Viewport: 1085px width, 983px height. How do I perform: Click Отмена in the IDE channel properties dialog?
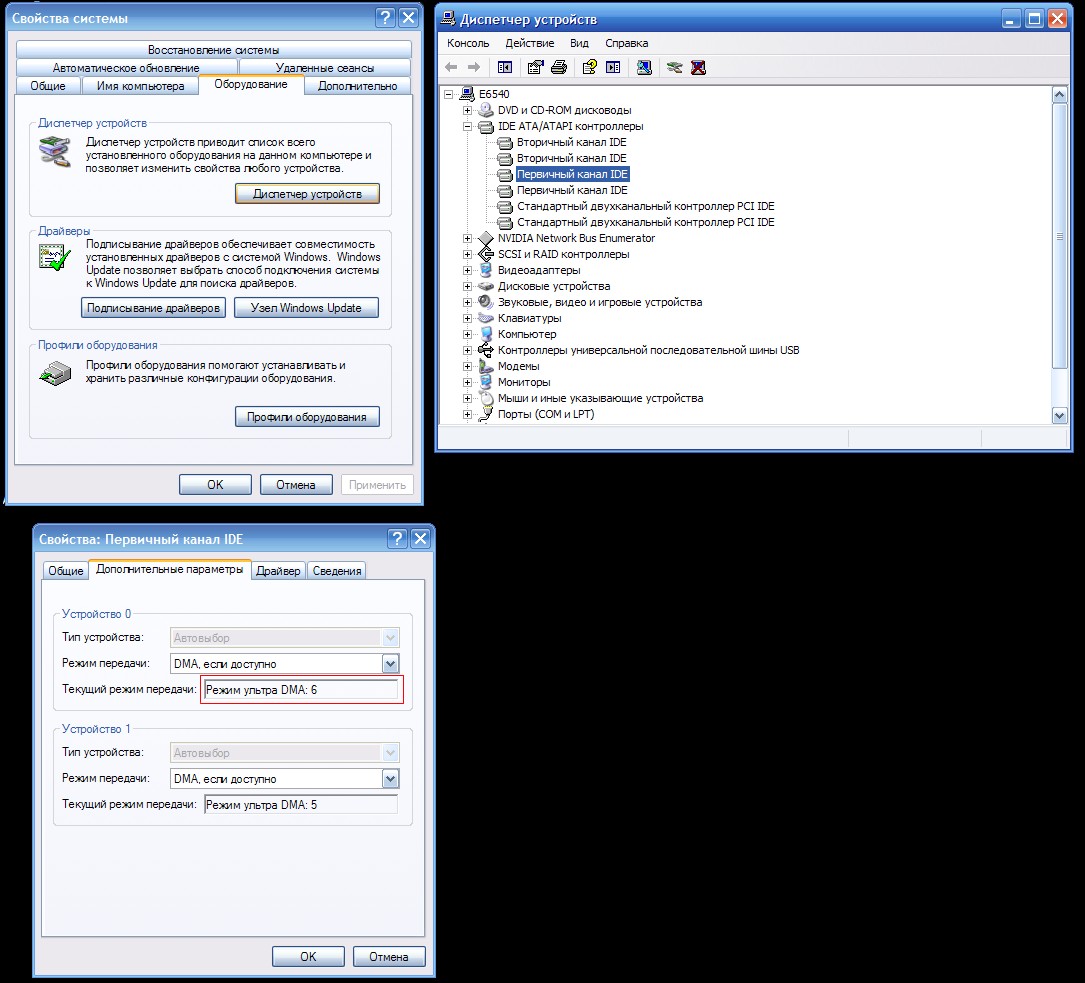389,956
